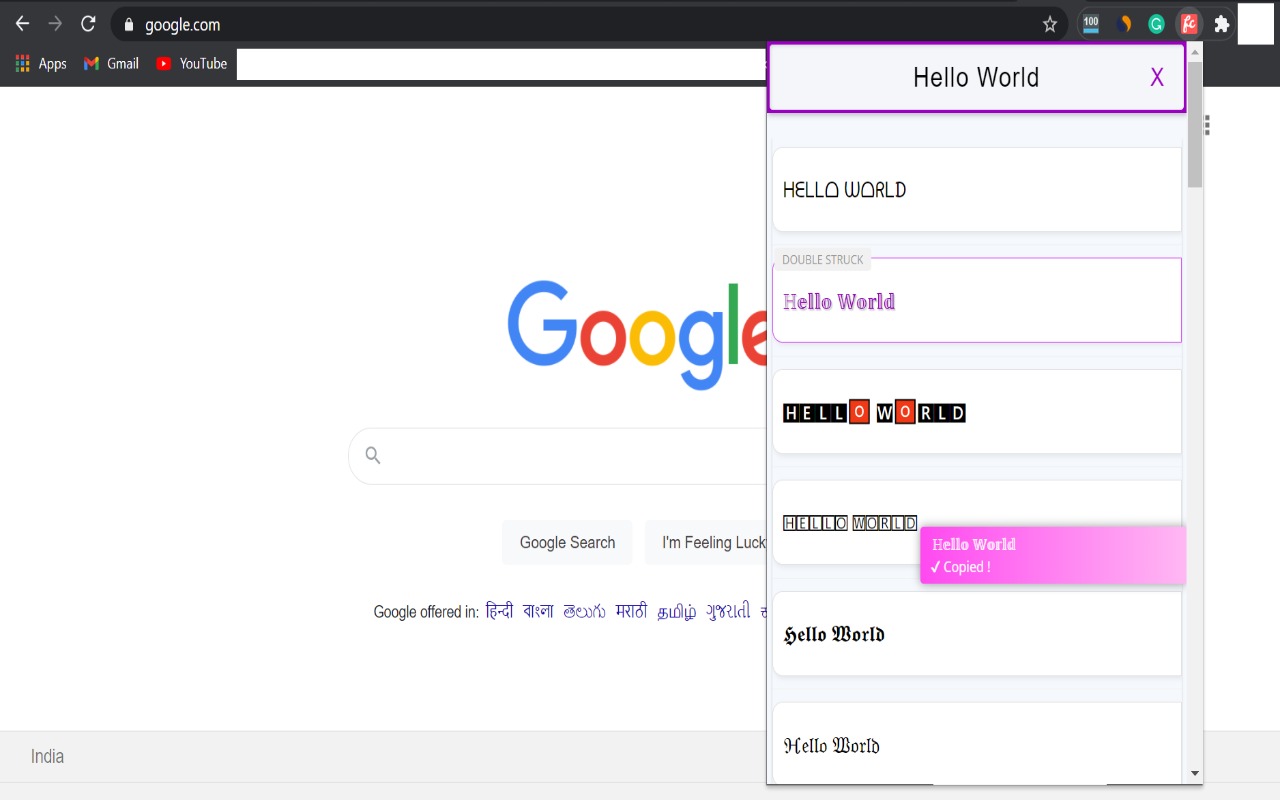Click the magnifier icon in search box
The width and height of the screenshot is (1280, 800).
coord(373,456)
